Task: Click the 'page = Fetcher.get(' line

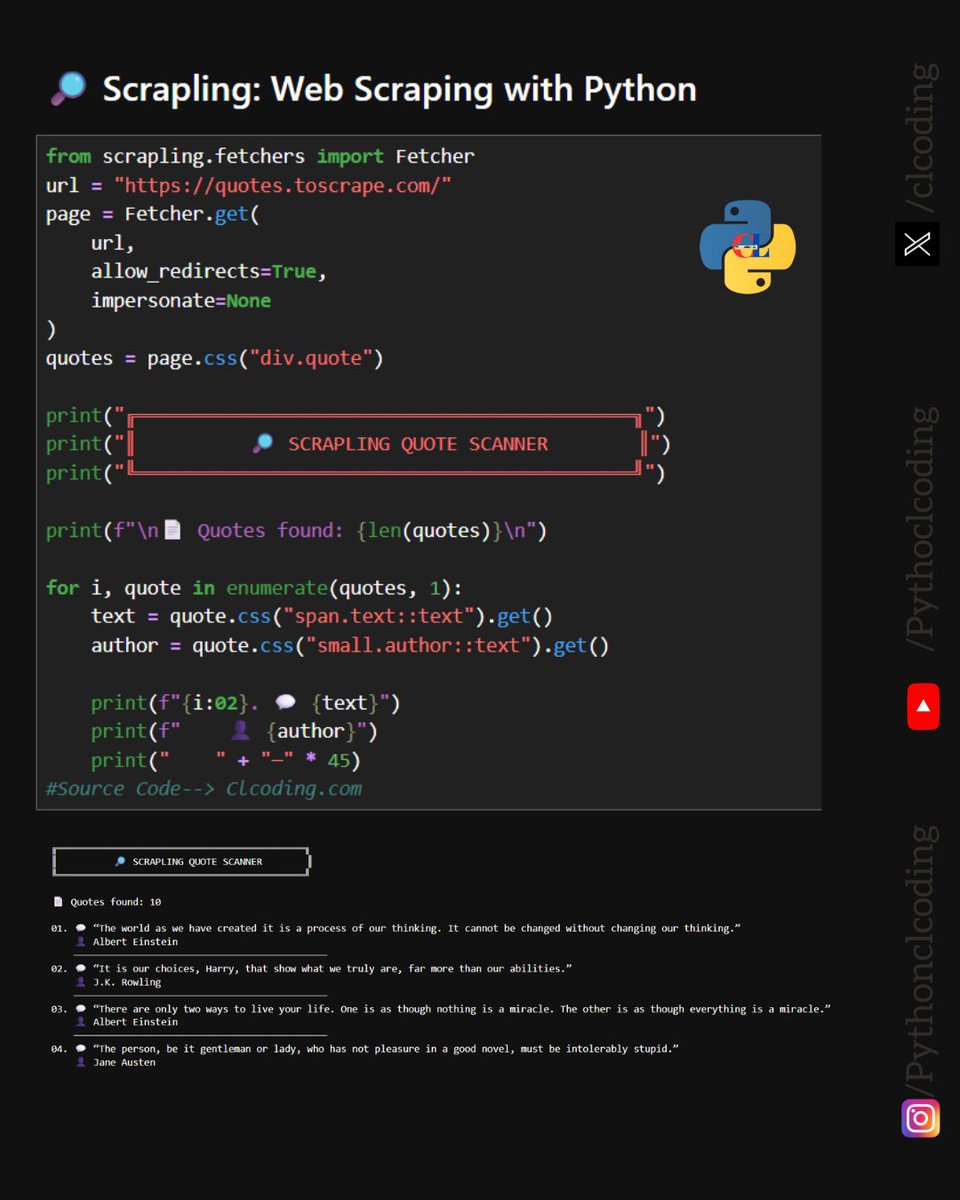Action: (152, 214)
